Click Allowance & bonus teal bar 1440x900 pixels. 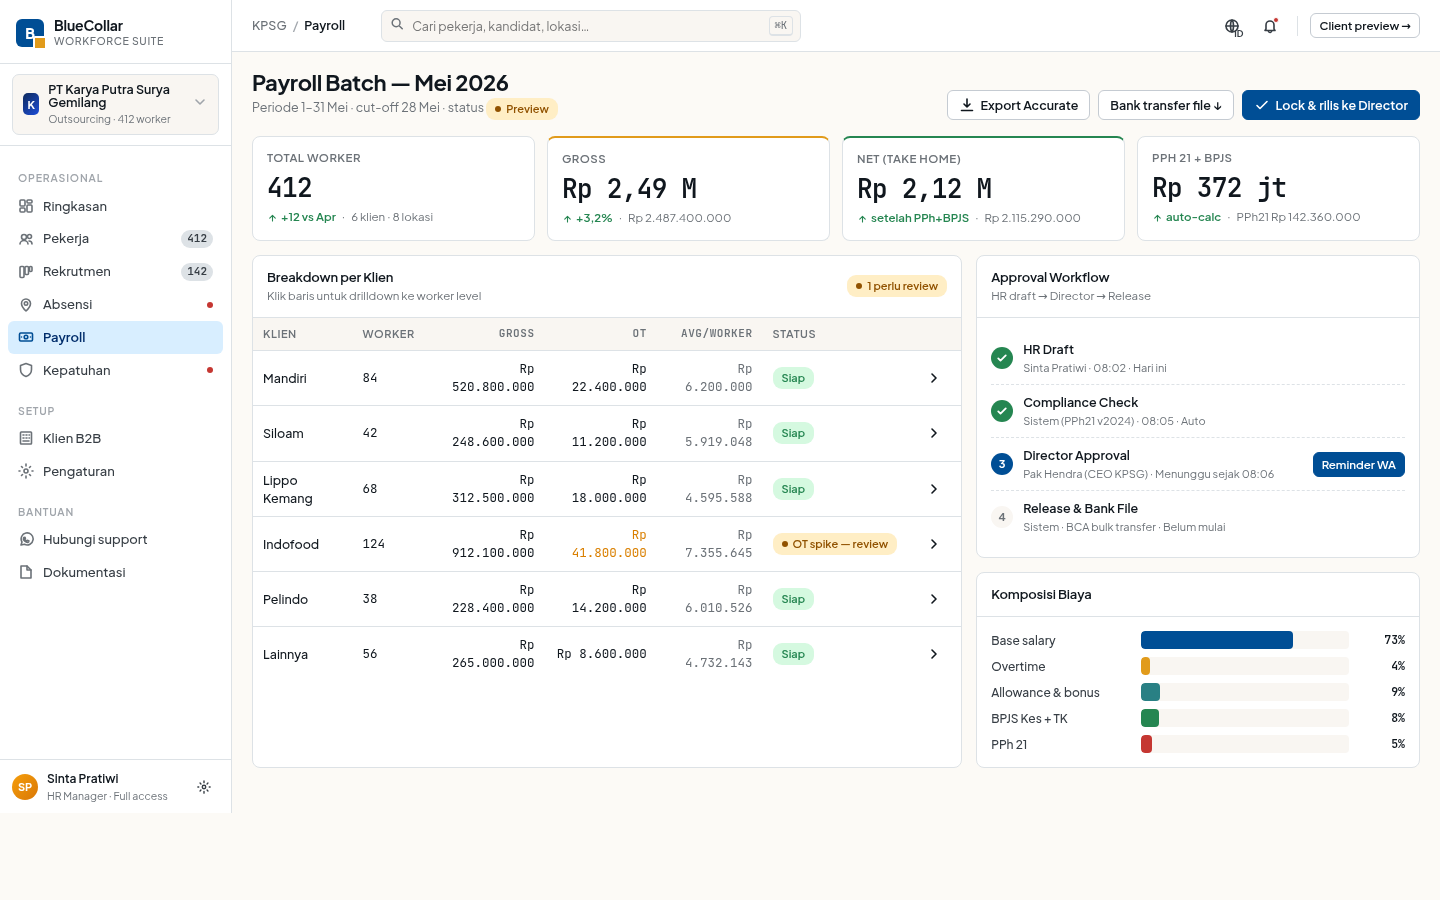pos(1150,692)
